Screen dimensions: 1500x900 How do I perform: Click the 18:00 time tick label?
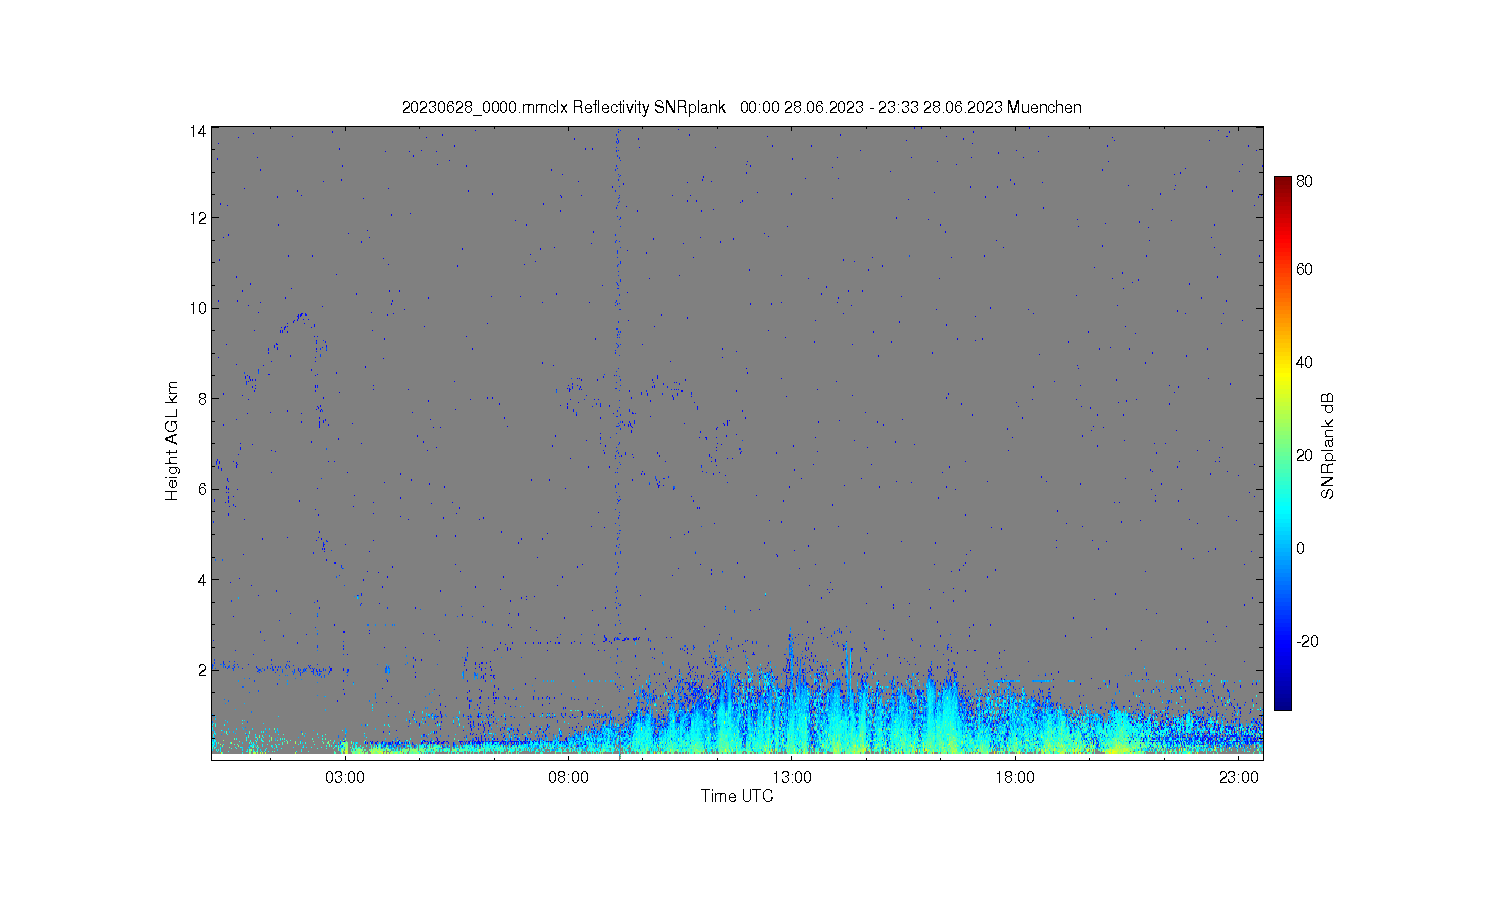pyautogui.click(x=1016, y=778)
